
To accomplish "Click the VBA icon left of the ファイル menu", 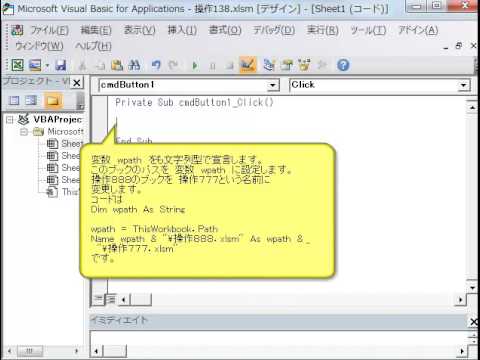I will [17, 30].
